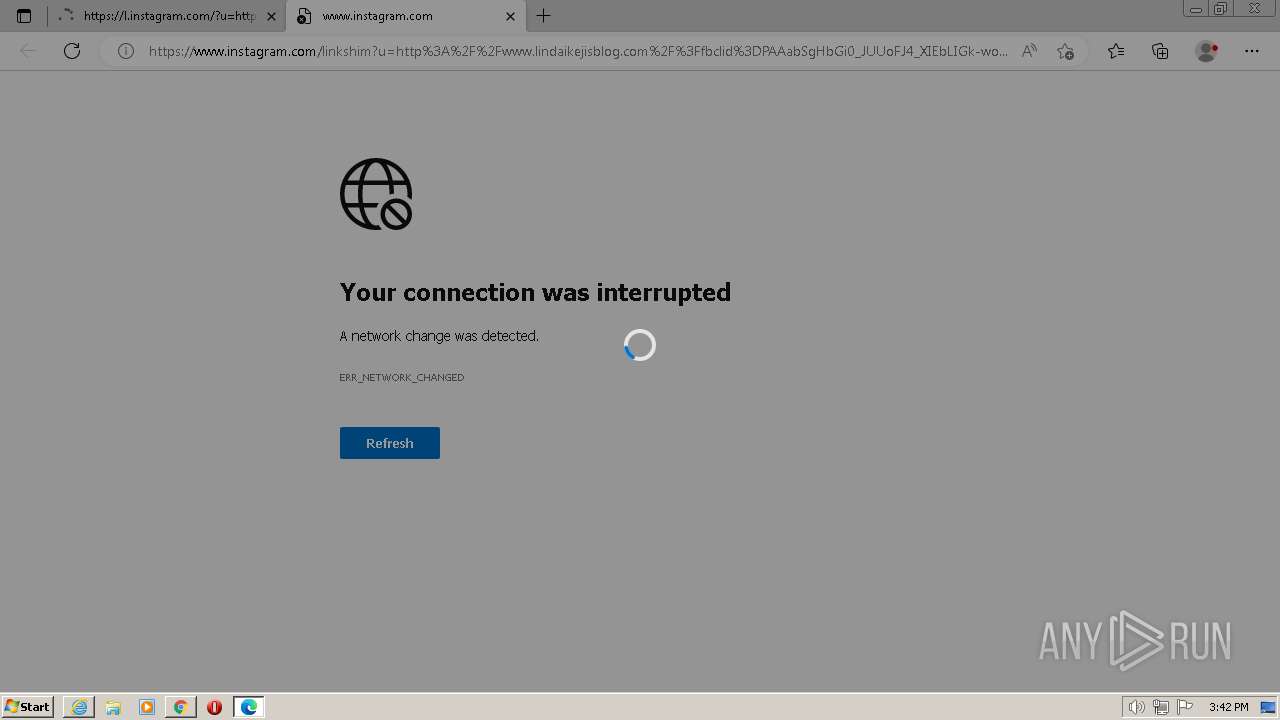Image resolution: width=1280 pixels, height=720 pixels.
Task: Open the Windows Start button
Action: tap(28, 706)
